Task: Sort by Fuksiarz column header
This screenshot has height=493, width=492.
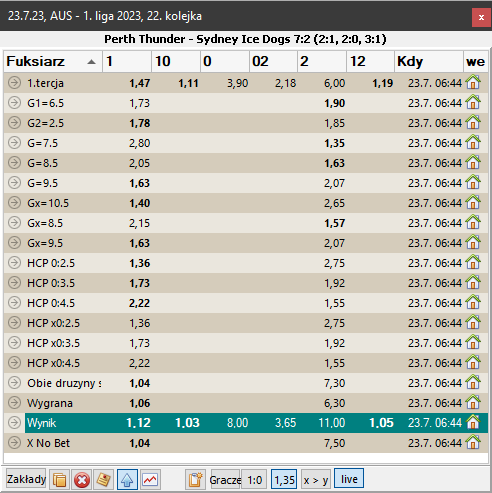Action: coord(53,61)
